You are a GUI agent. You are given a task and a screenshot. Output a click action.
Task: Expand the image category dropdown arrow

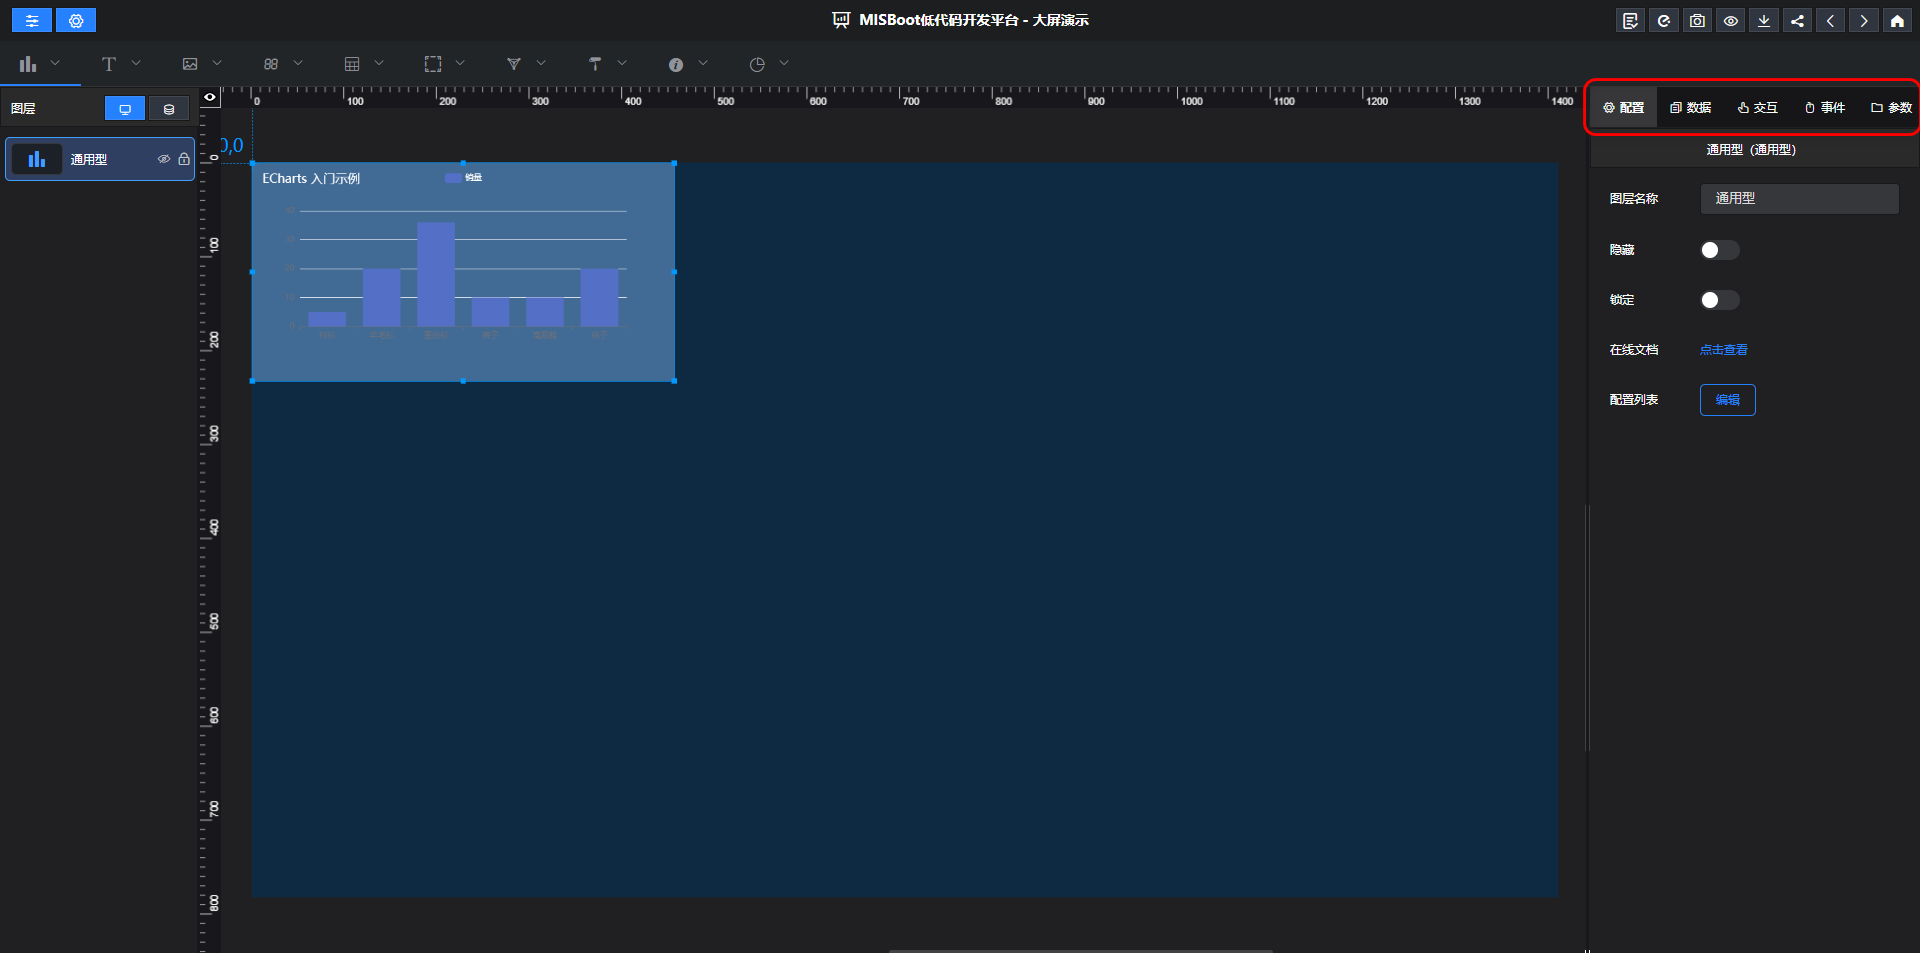[217, 63]
